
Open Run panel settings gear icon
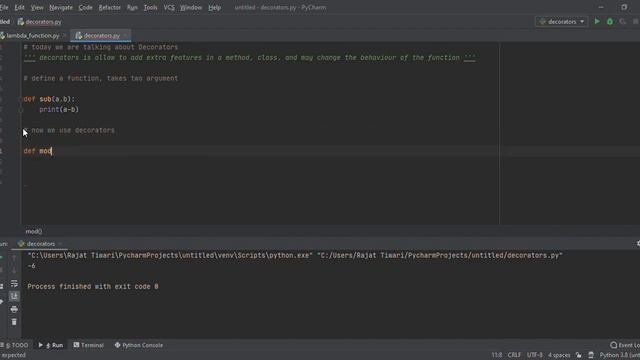[638, 244]
